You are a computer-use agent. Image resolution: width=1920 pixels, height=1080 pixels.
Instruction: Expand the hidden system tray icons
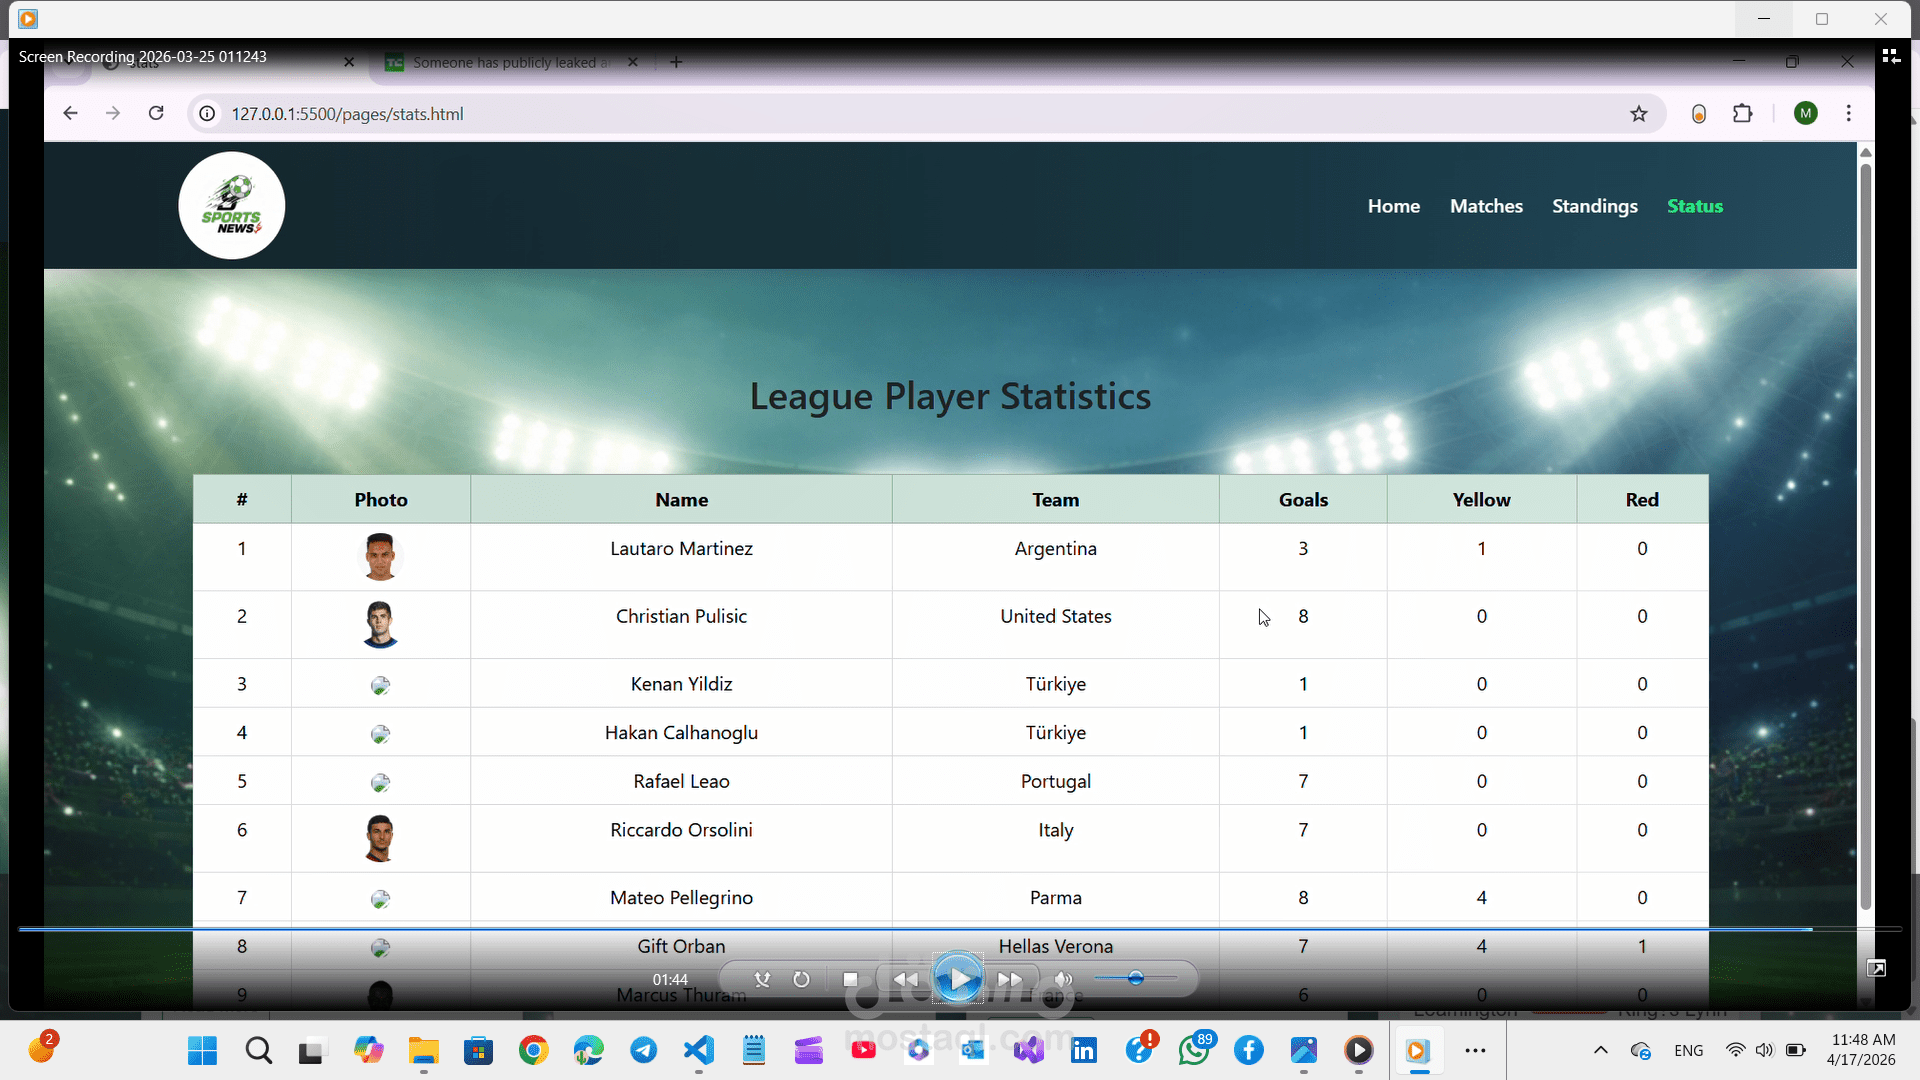[x=1600, y=1050]
